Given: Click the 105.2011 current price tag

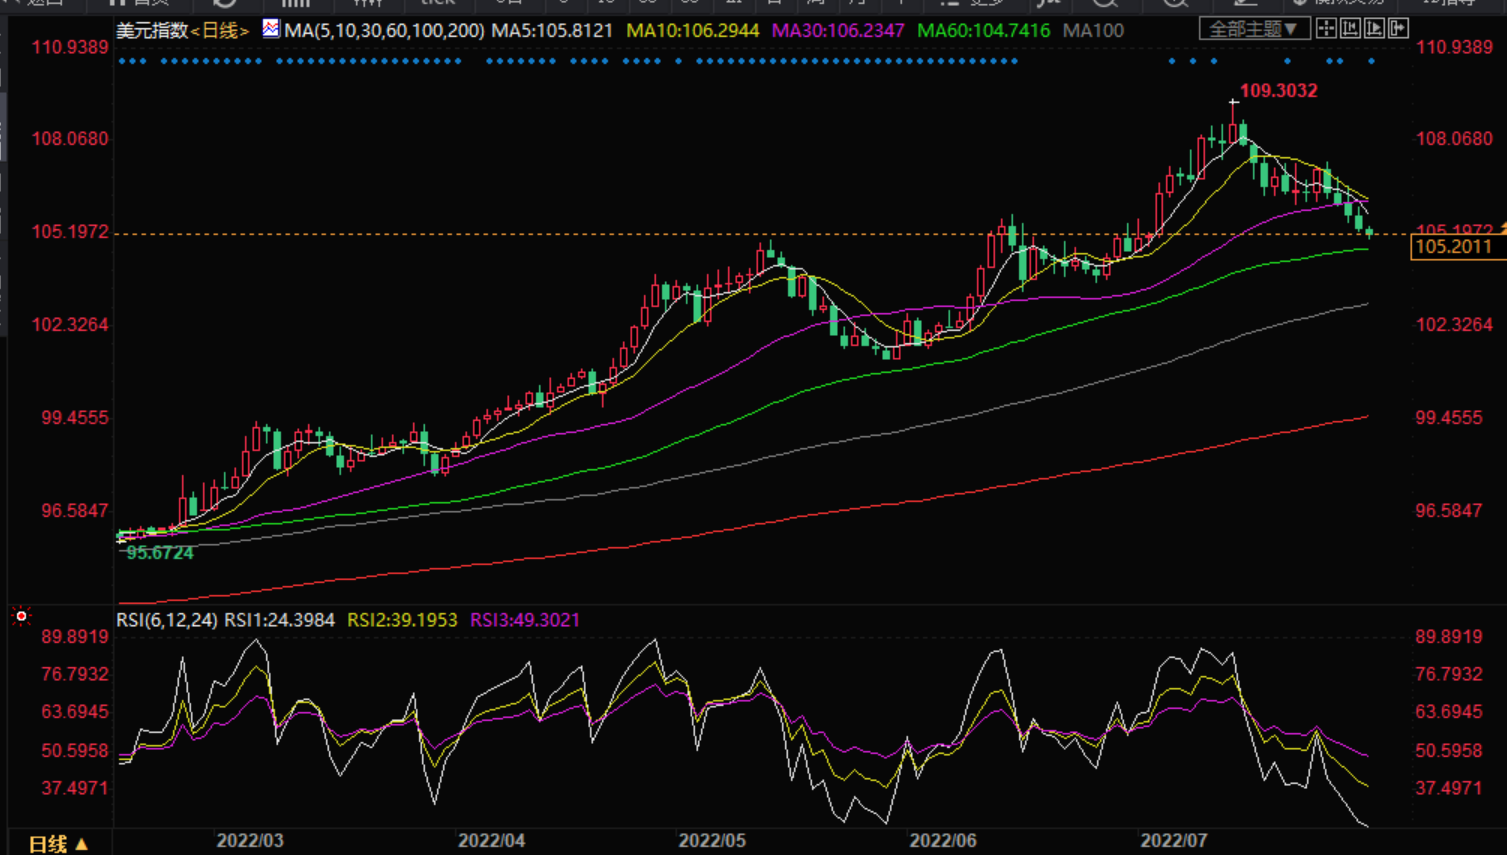Looking at the screenshot, I should pos(1453,247).
